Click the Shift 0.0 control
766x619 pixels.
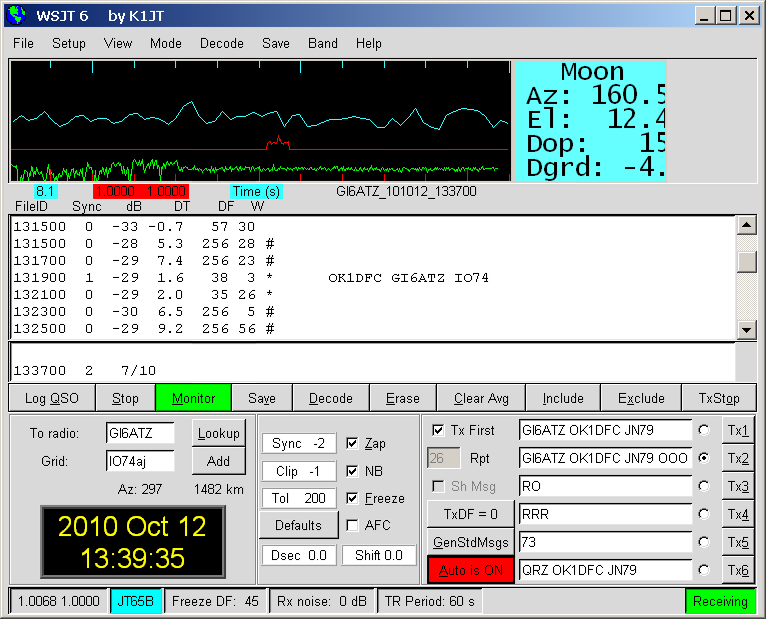pyautogui.click(x=379, y=555)
